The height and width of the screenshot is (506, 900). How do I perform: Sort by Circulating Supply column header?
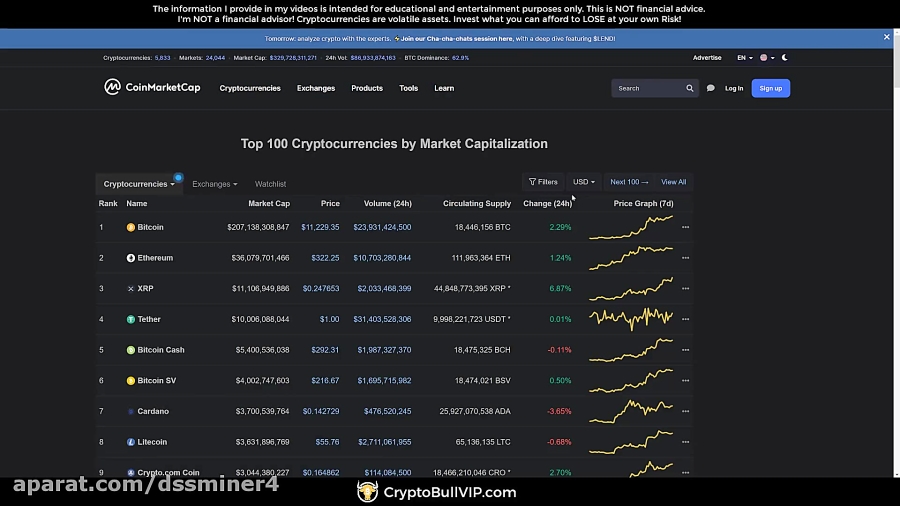tap(476, 204)
